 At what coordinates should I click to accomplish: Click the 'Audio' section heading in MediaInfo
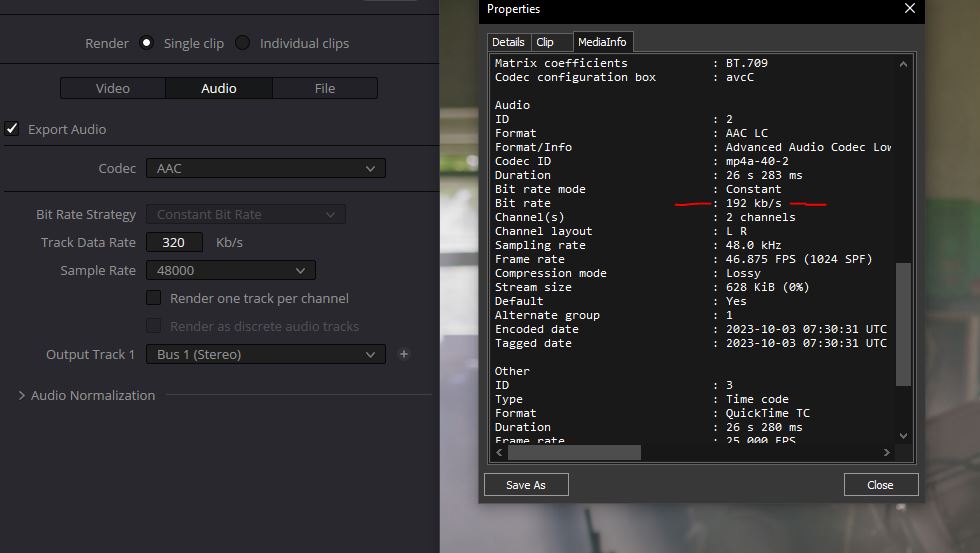pyautogui.click(x=512, y=105)
